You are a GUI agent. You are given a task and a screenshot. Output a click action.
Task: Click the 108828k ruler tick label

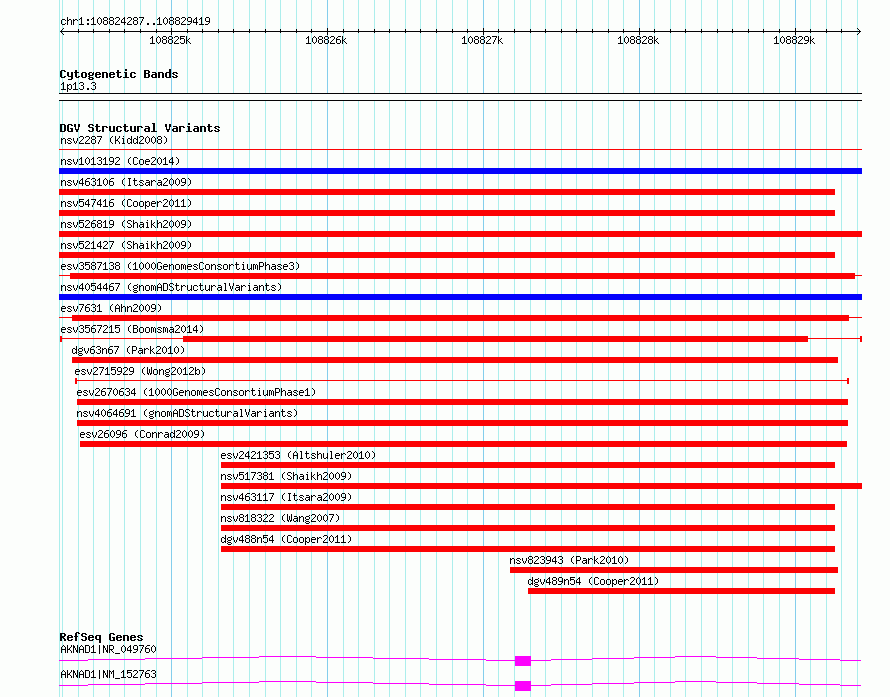pos(639,40)
